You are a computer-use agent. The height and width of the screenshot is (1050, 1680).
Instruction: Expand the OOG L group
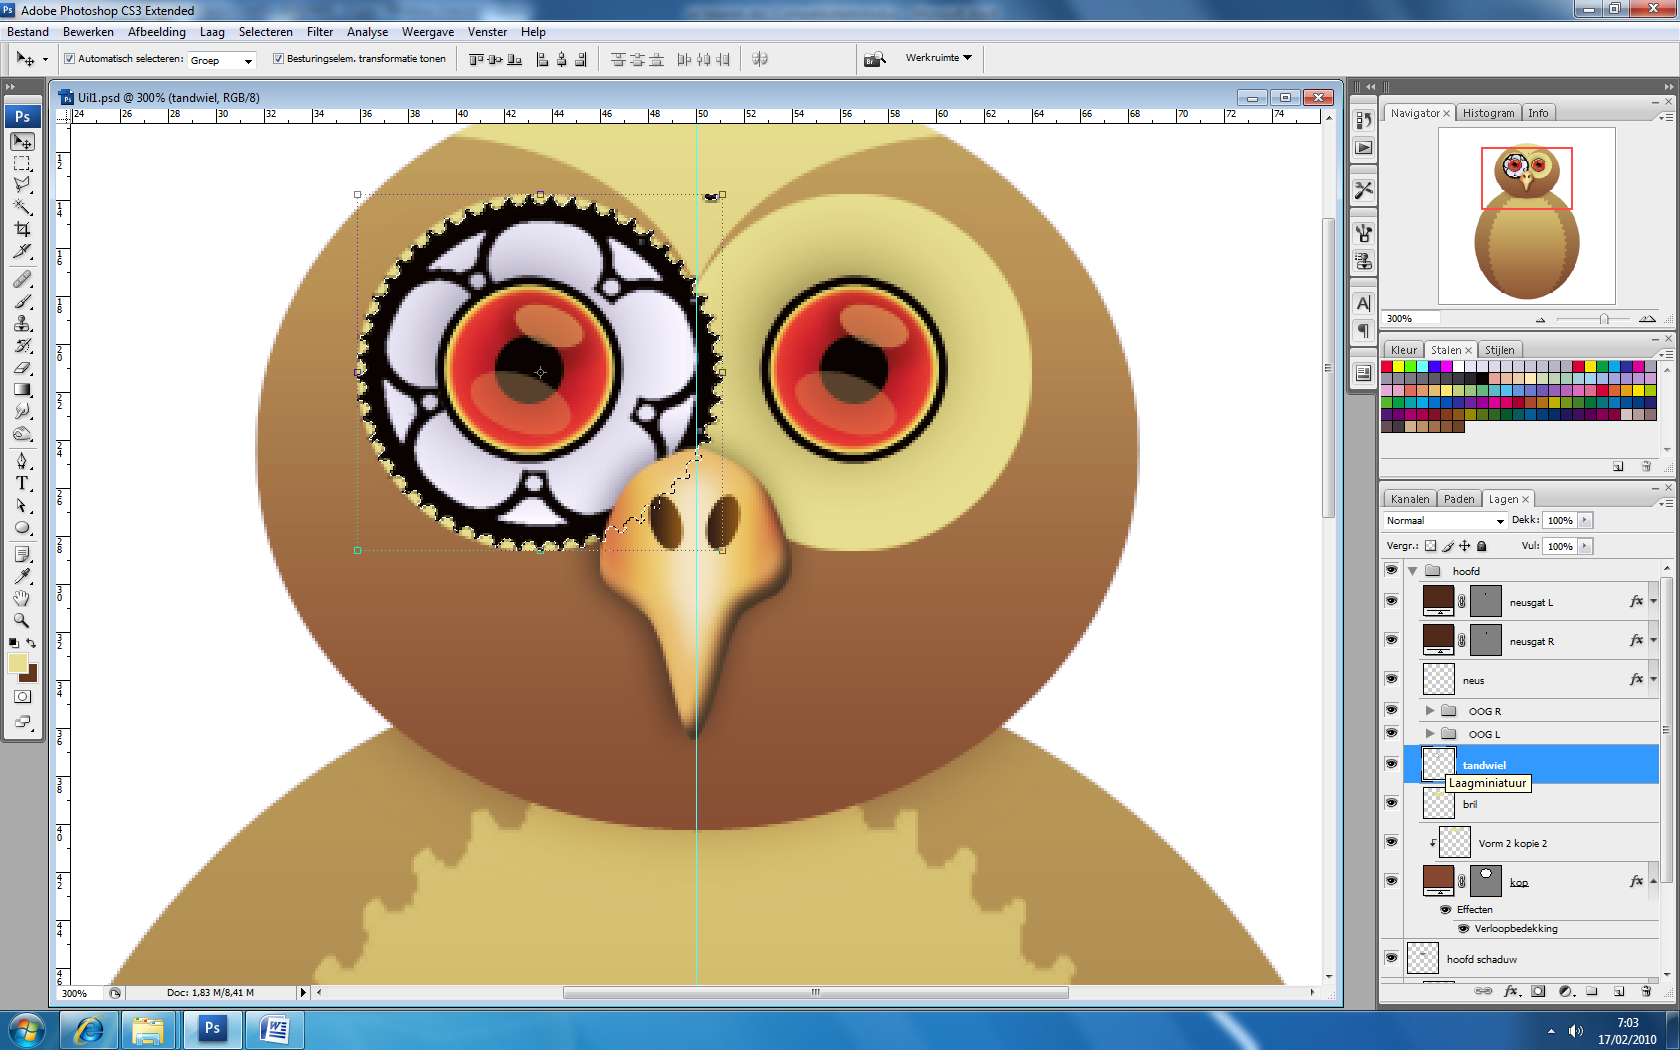coord(1430,734)
